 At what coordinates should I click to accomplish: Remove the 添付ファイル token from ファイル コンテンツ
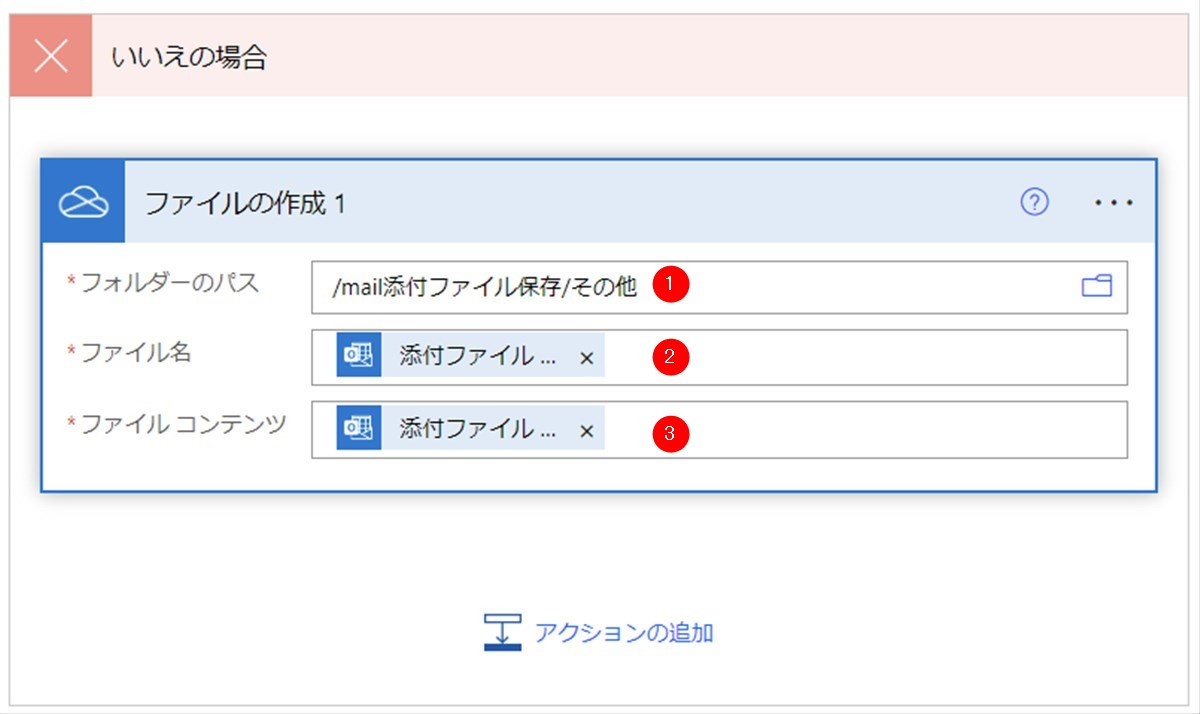587,430
